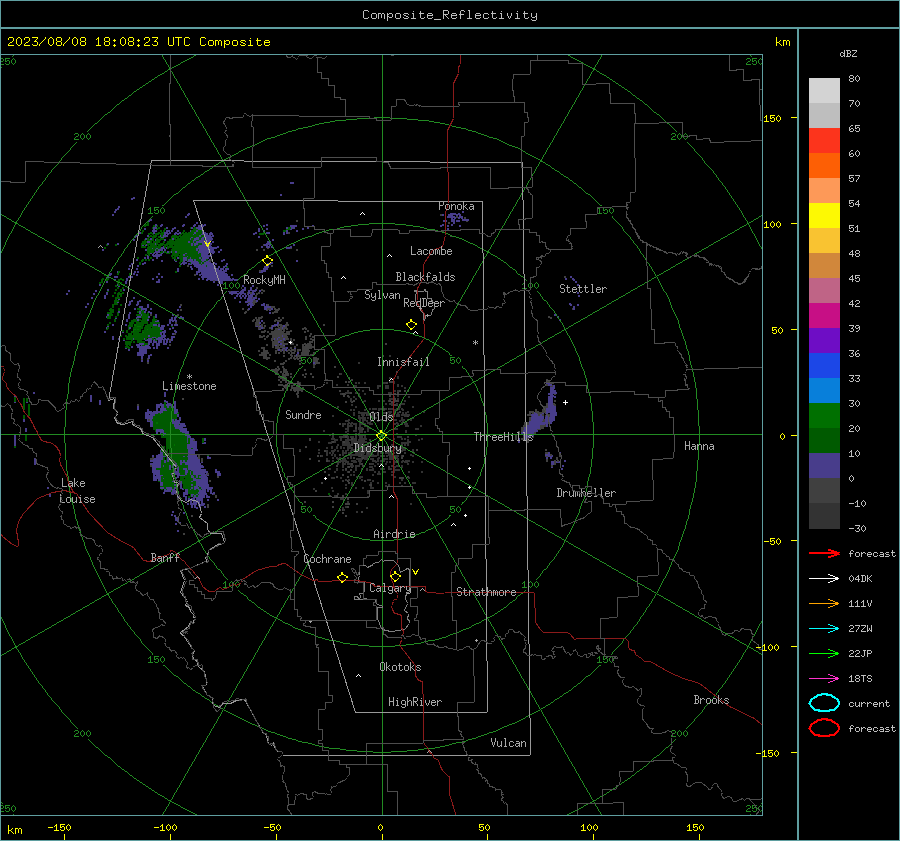Screen dimensions: 900x841
Task: Select the Cochrane label
Action: [327, 559]
